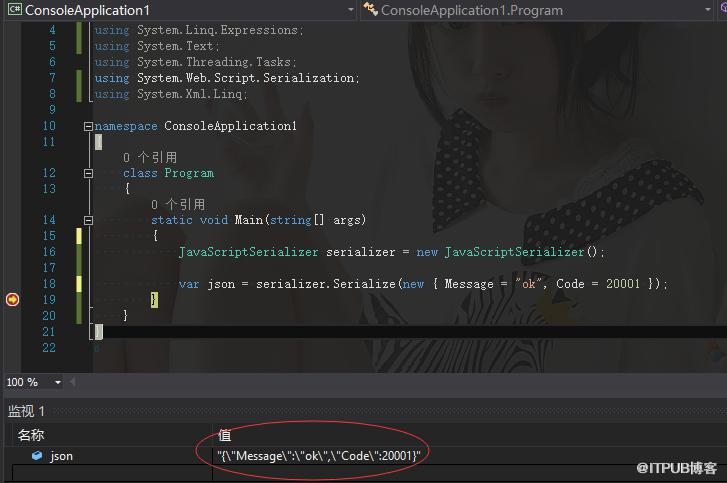Viewport: 727px width, 483px height.
Task: Click the 'serializer.Serialize' call on line 18
Action: pyautogui.click(x=325, y=284)
